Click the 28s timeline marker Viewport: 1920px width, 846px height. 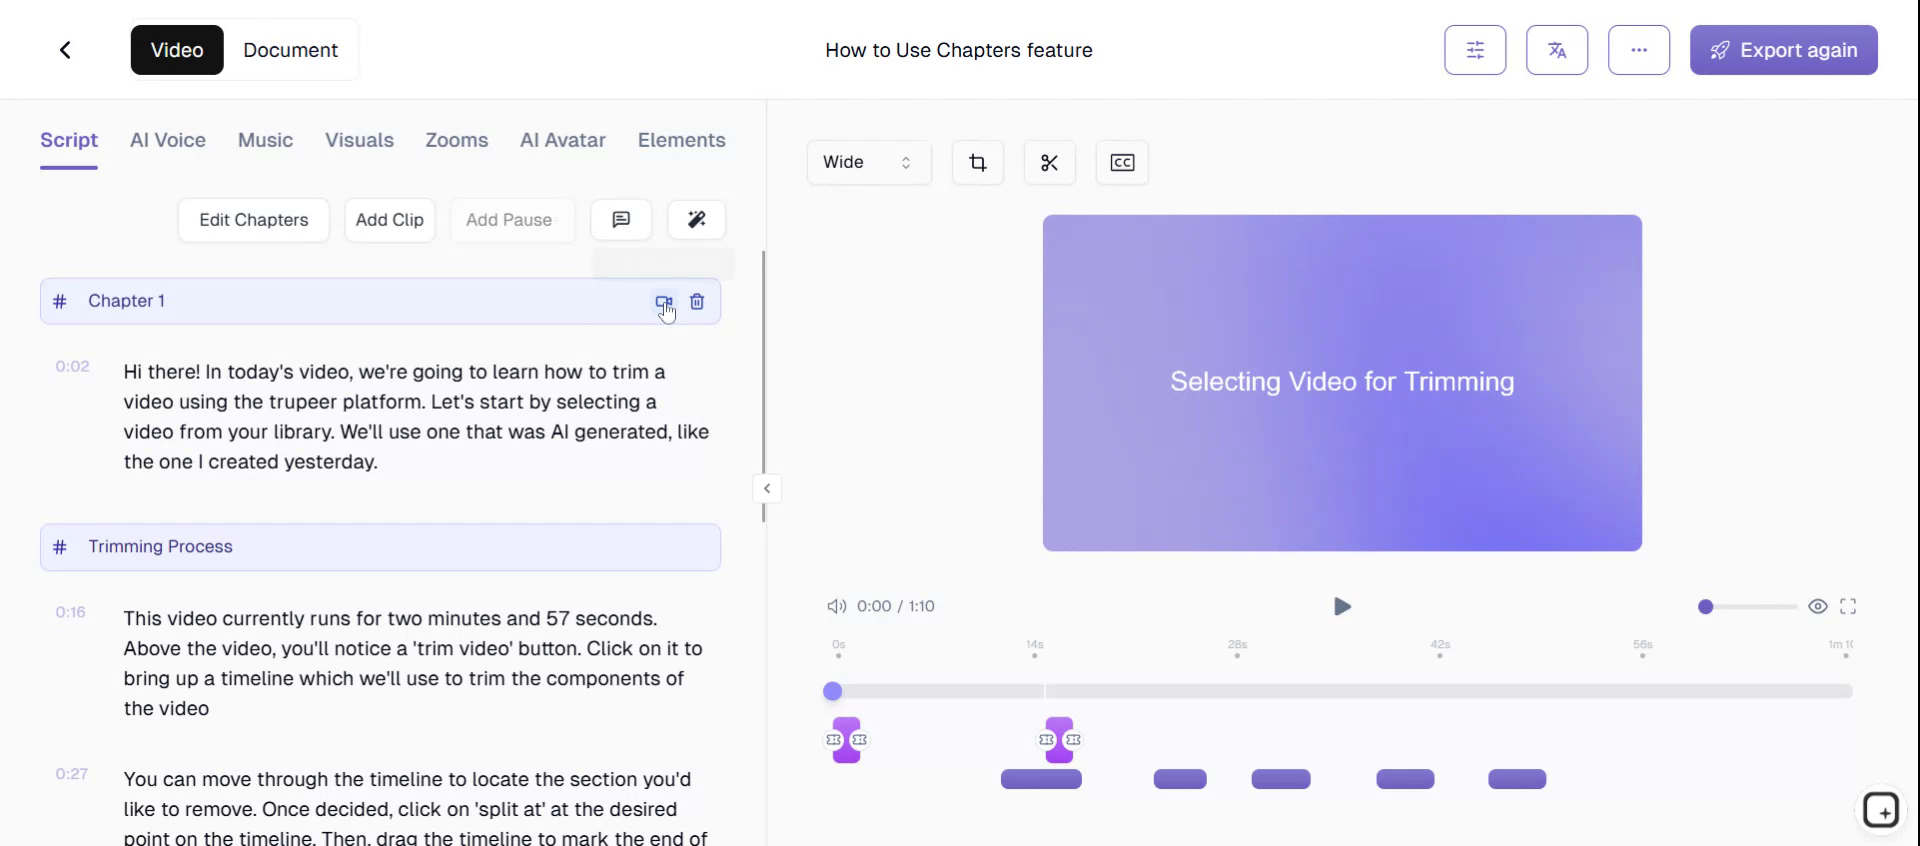pyautogui.click(x=1237, y=648)
